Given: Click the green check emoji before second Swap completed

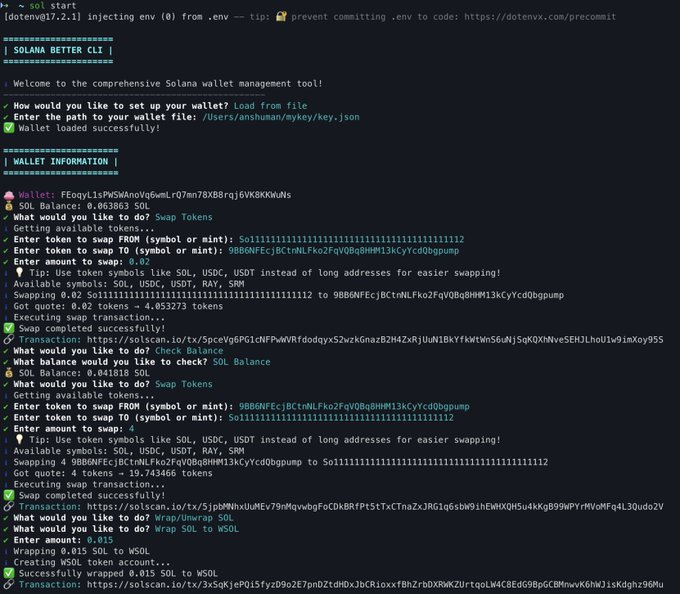Looking at the screenshot, I should [9, 495].
